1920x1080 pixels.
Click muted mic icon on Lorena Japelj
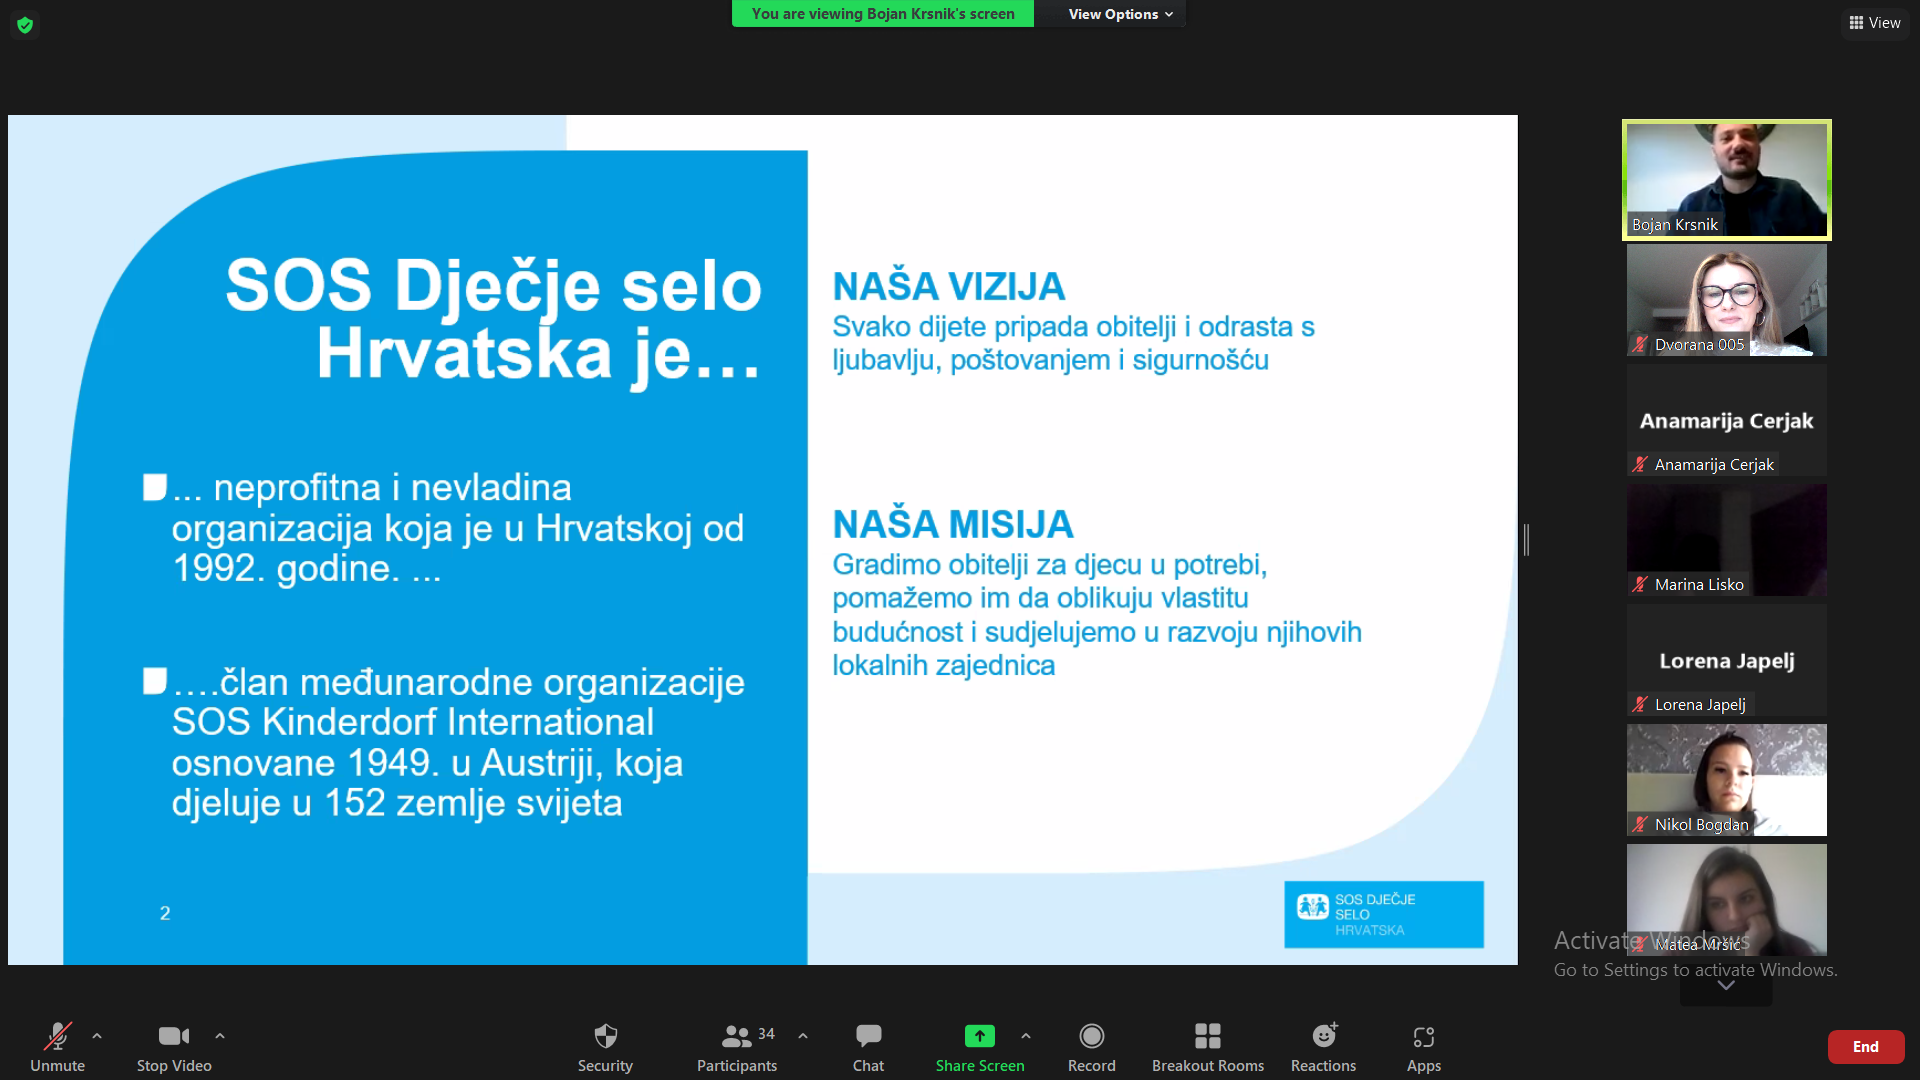1640,705
